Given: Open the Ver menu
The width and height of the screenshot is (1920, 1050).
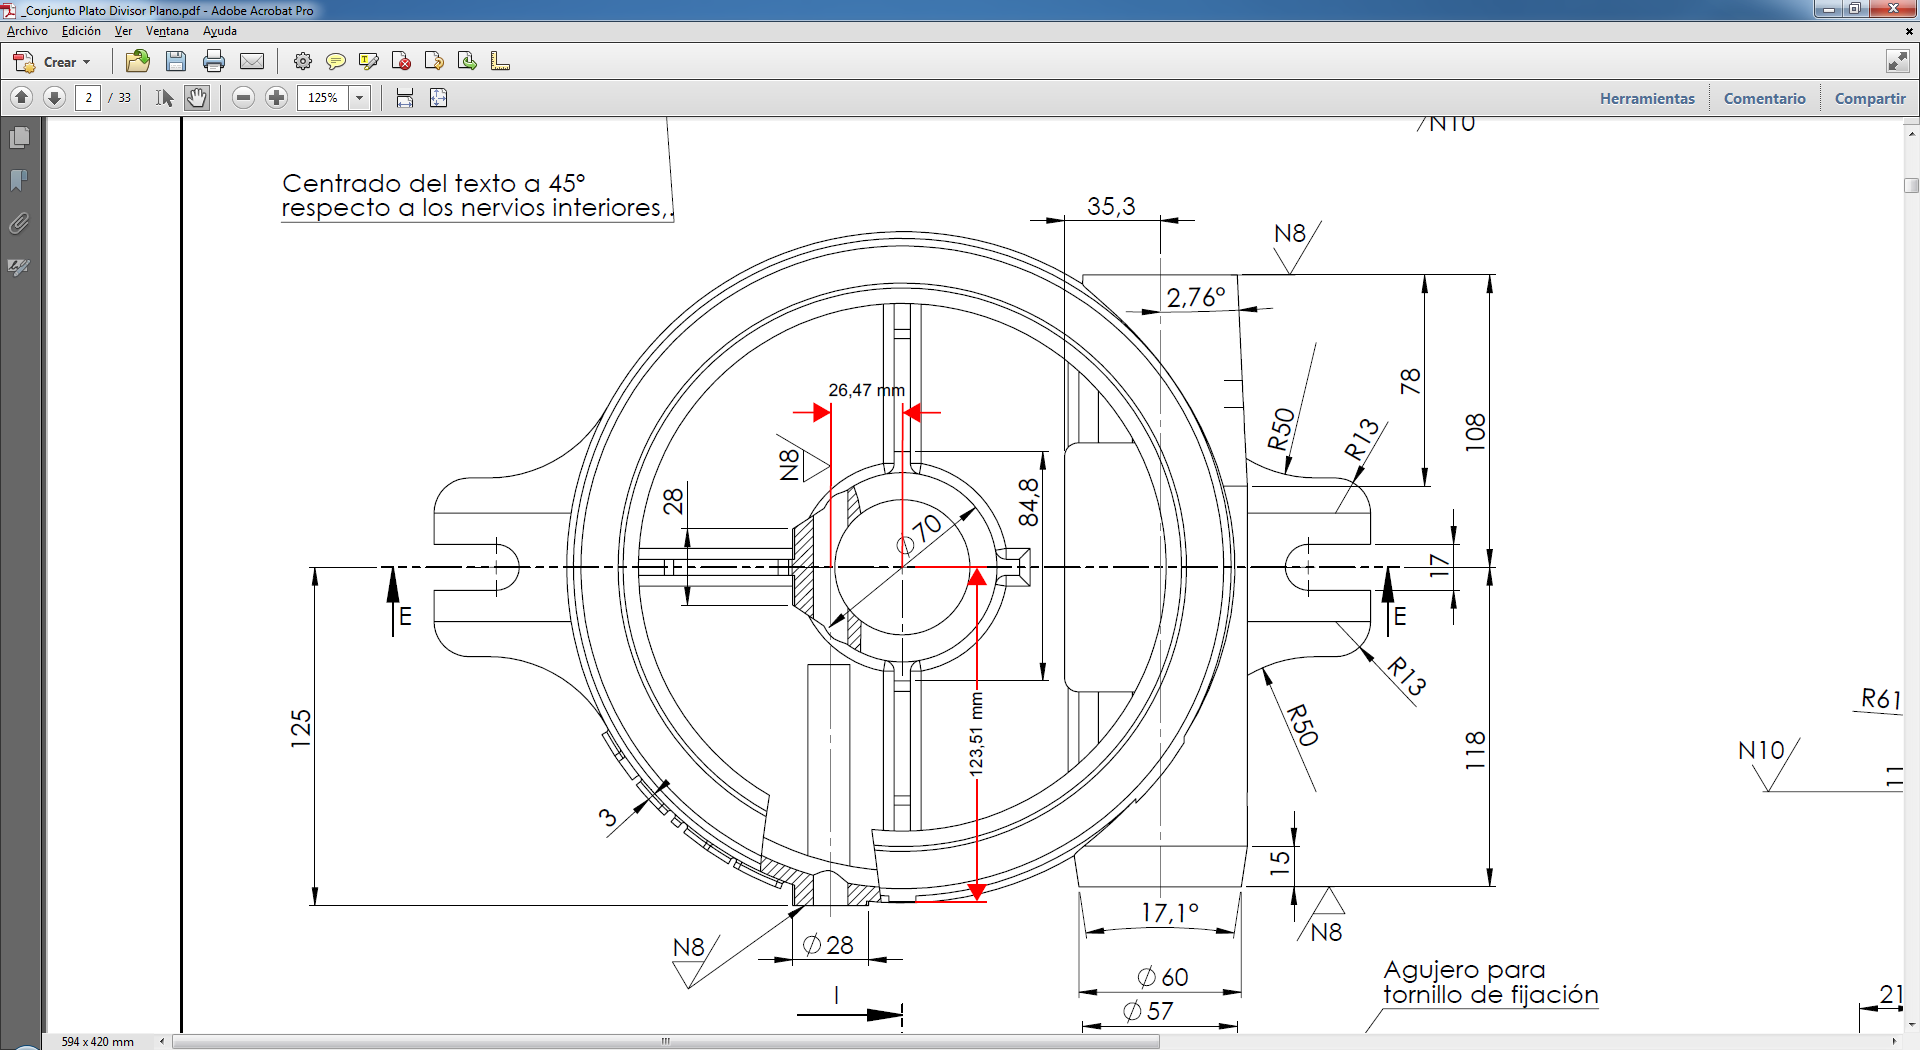Looking at the screenshot, I should click(123, 31).
